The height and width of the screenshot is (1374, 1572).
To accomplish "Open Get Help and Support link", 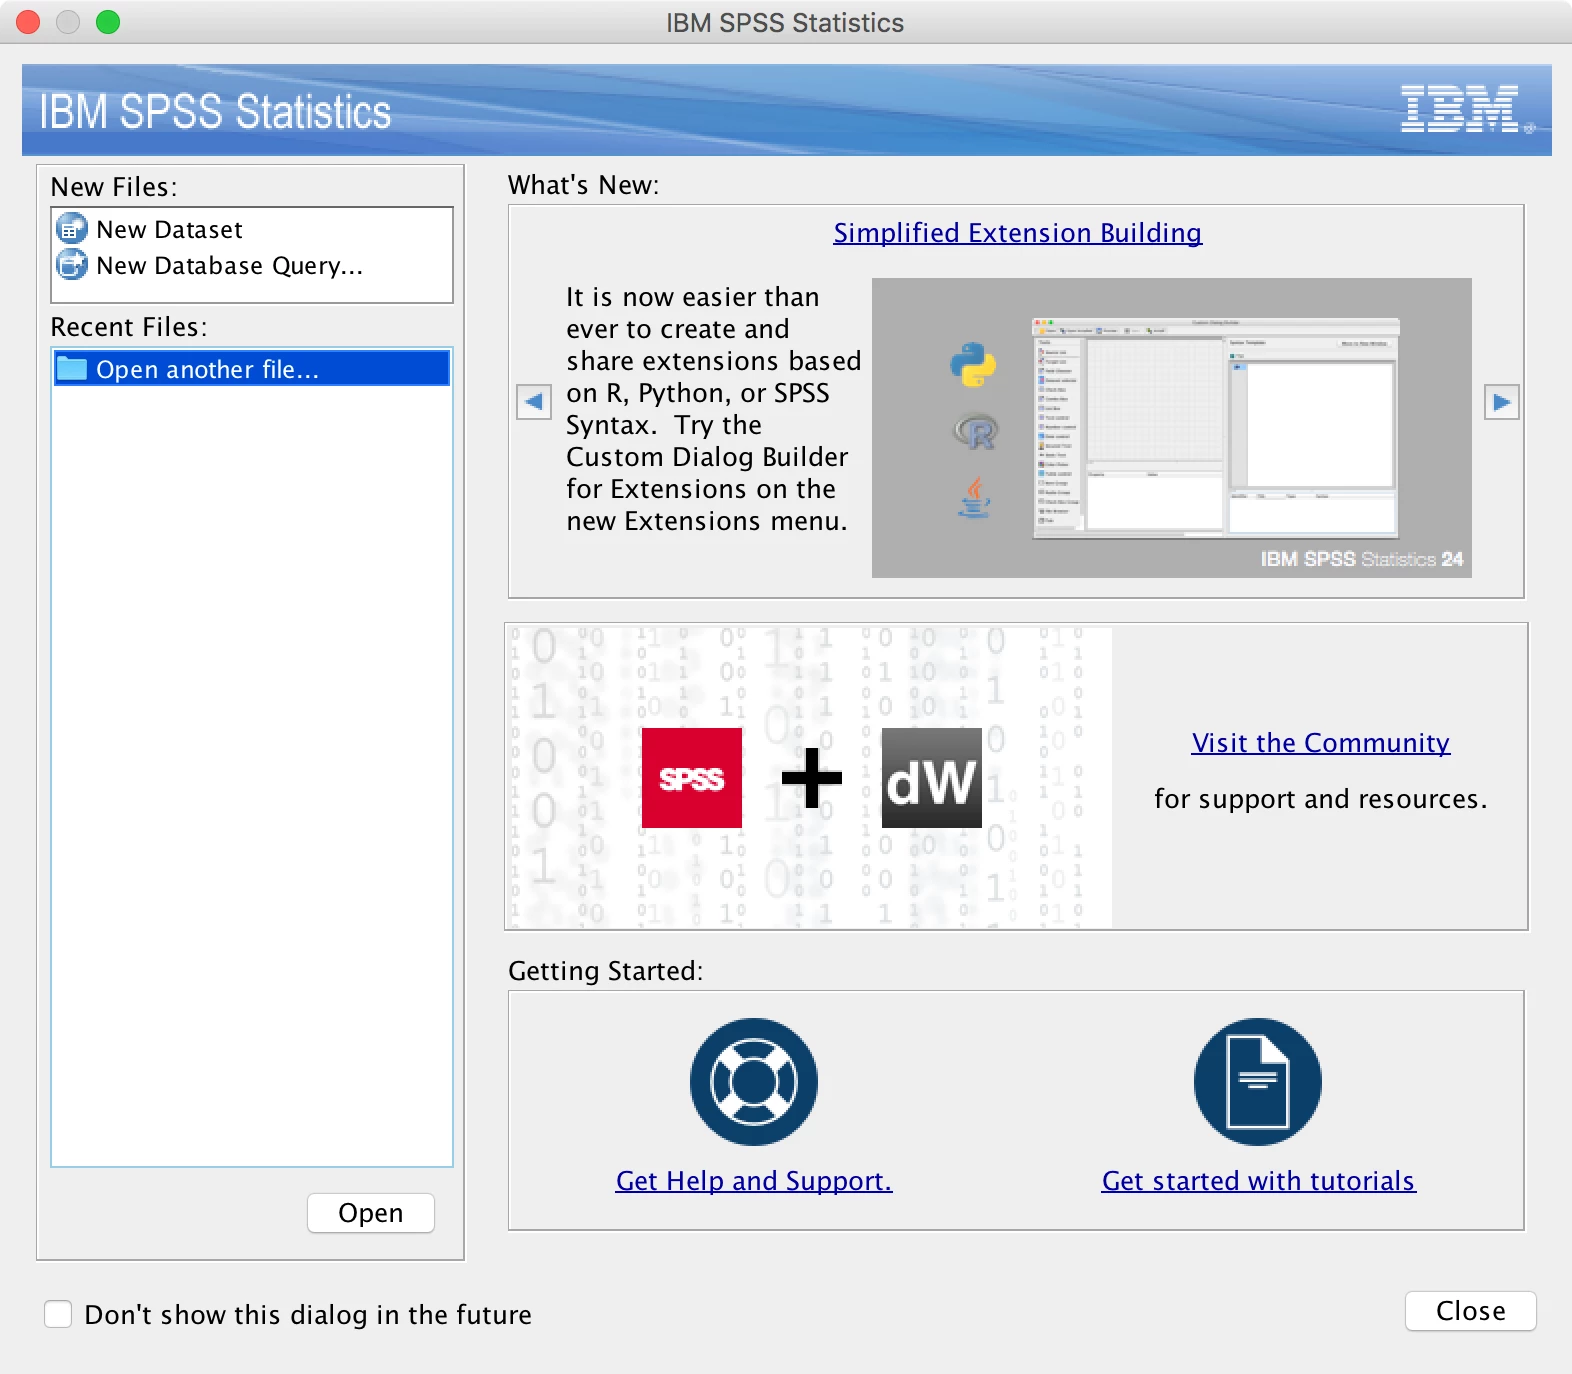I will (x=754, y=1181).
